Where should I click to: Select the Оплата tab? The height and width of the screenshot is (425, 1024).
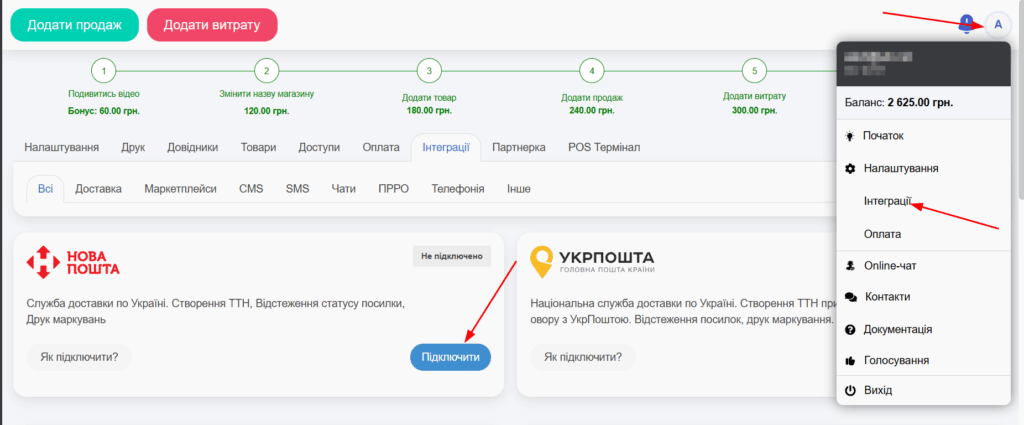(381, 148)
